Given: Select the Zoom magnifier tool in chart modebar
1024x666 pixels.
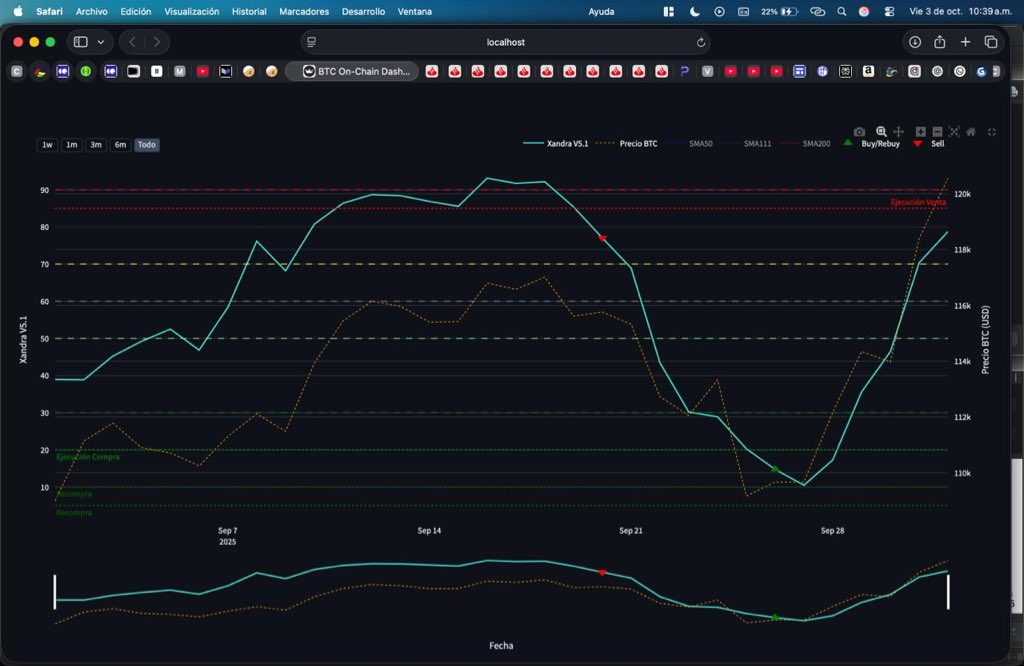Looking at the screenshot, I should (881, 132).
